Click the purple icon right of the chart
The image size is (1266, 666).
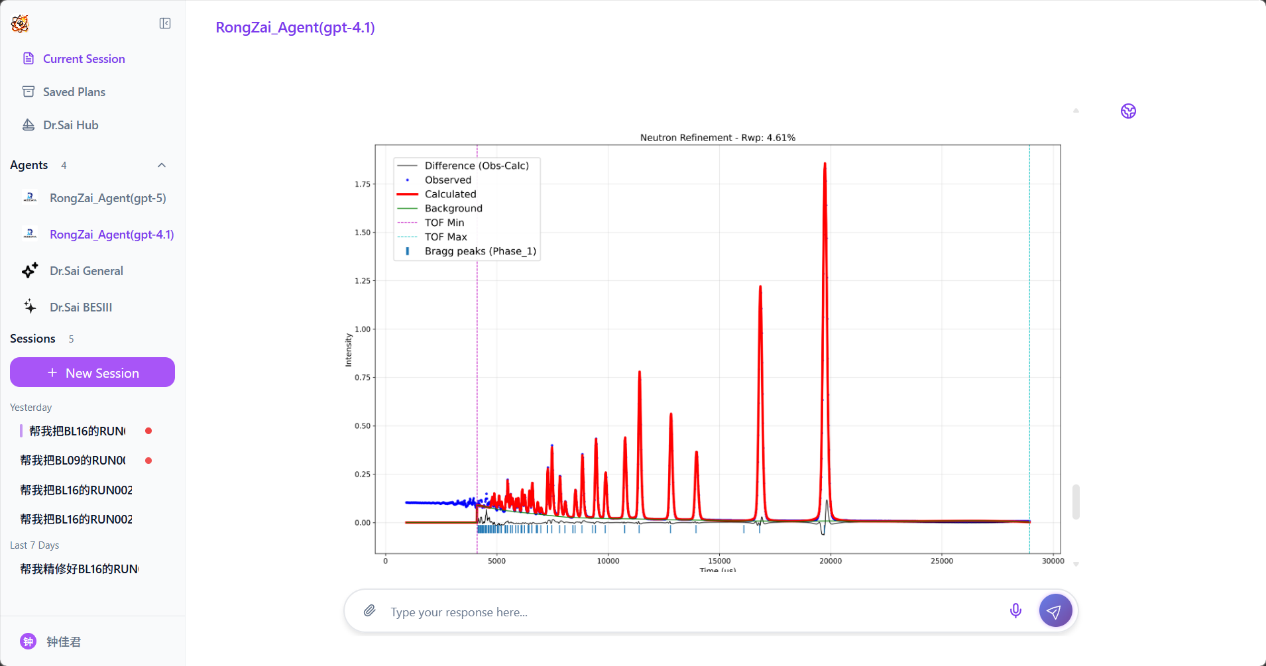tap(1128, 111)
